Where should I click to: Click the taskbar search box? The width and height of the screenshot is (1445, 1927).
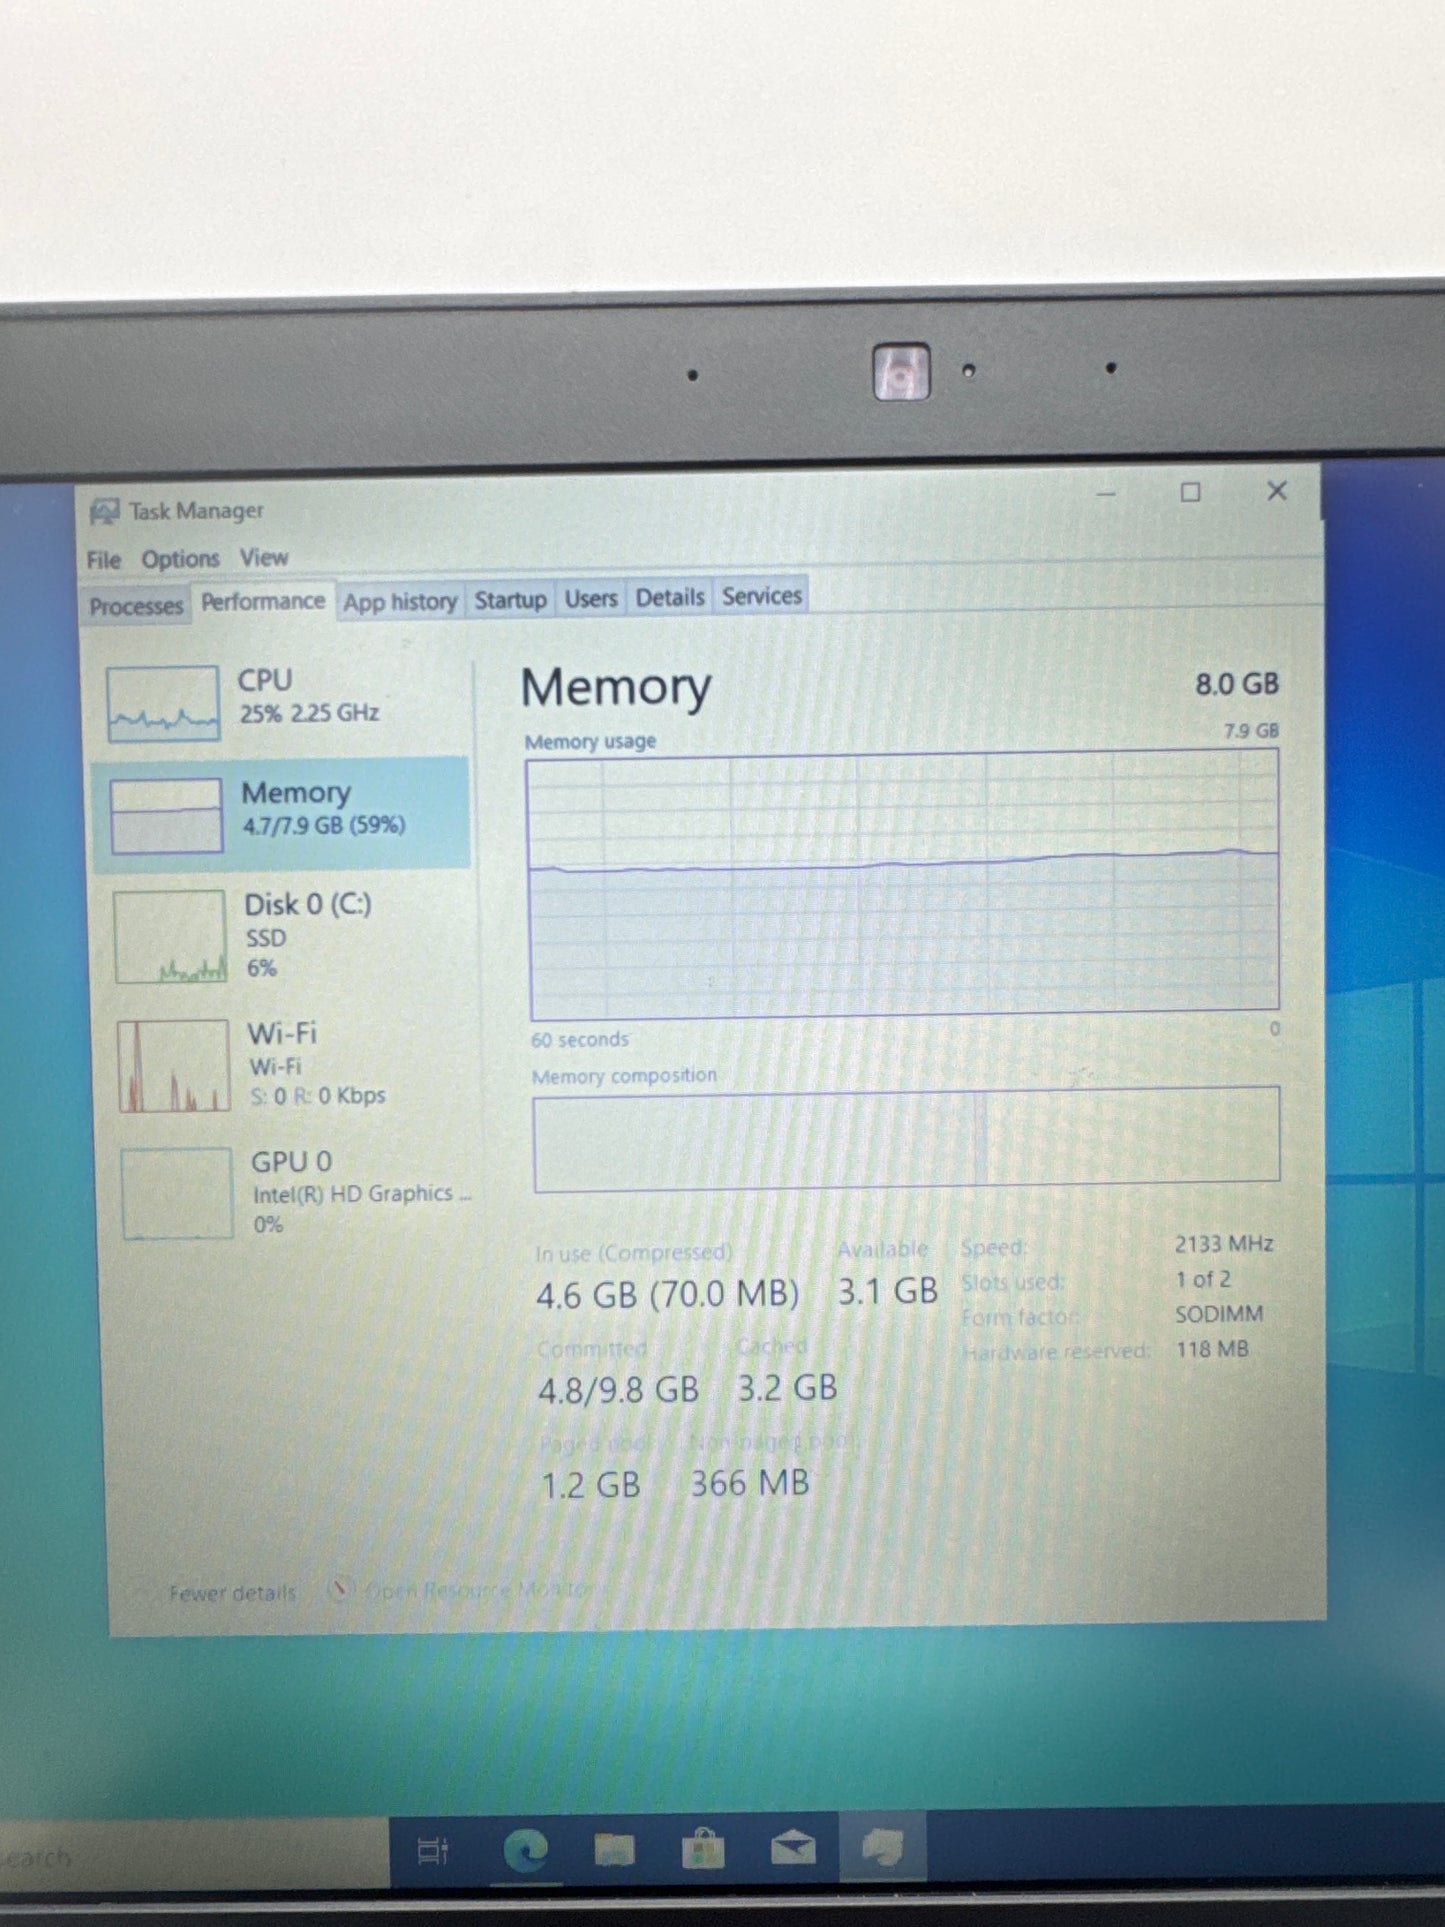(194, 1855)
